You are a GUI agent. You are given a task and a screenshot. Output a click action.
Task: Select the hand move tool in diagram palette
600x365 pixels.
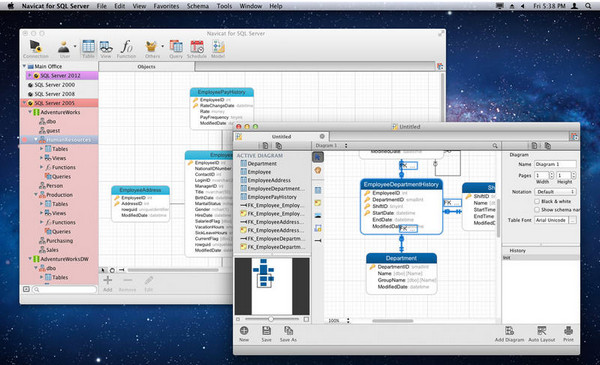[318, 170]
